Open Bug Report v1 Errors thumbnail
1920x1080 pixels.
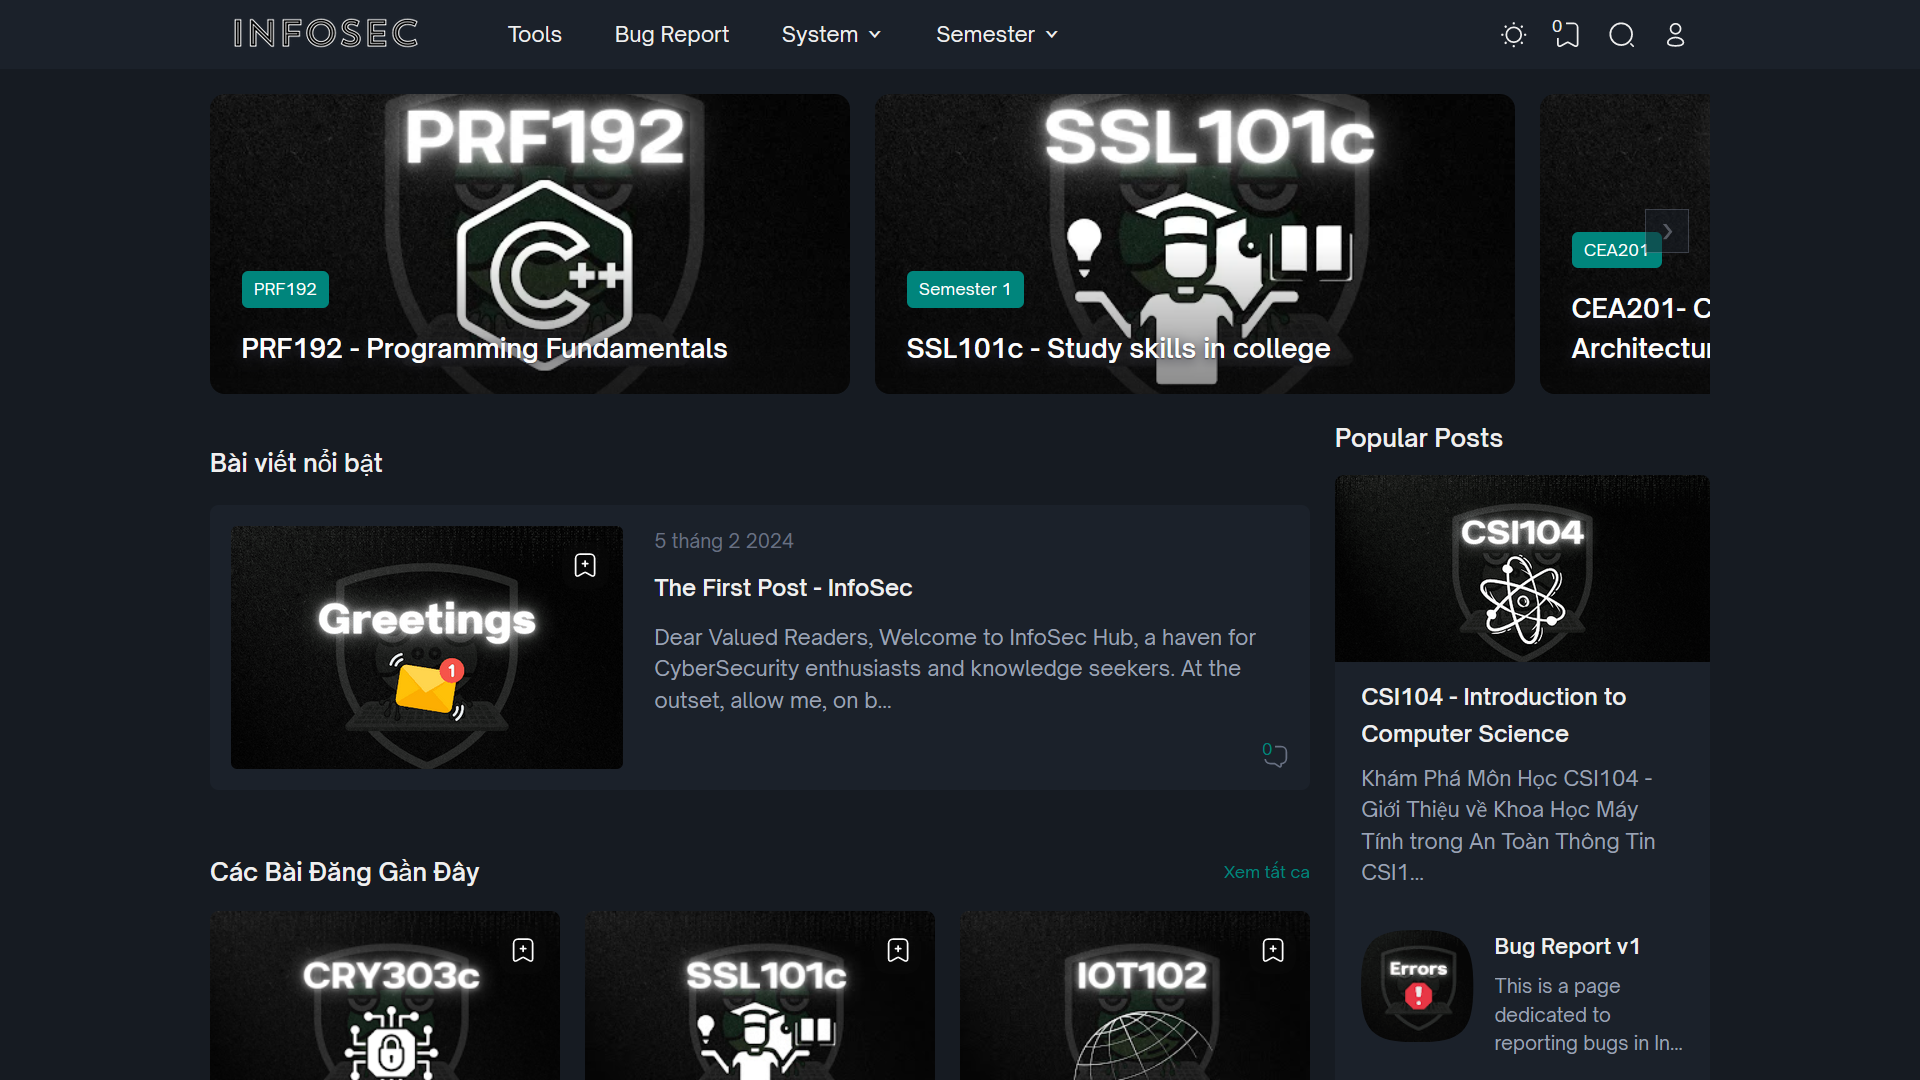click(x=1417, y=986)
